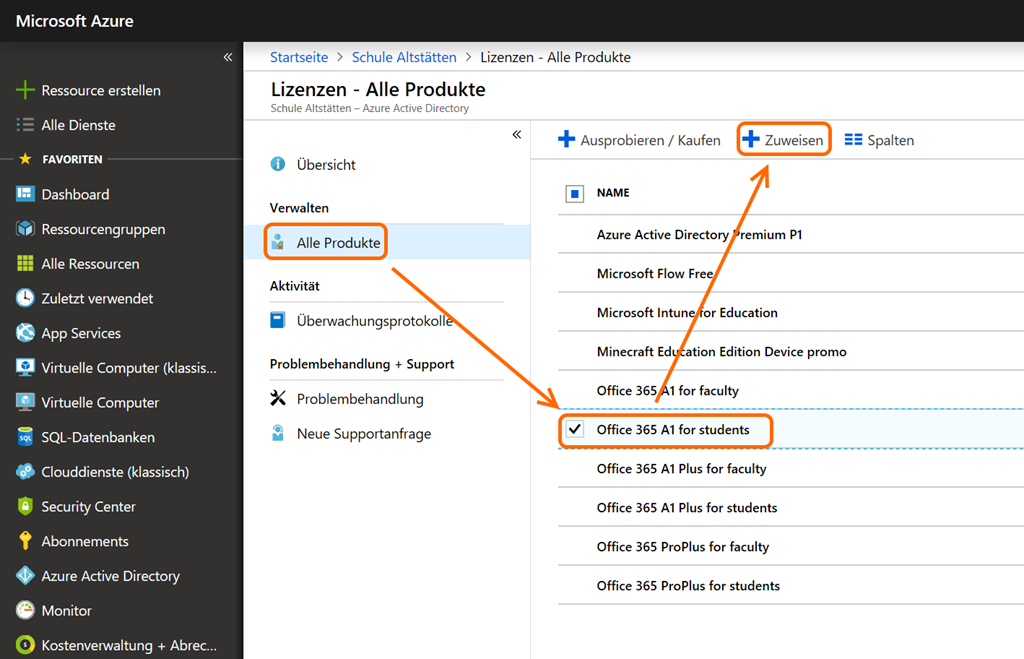This screenshot has height=659, width=1024.
Task: Click Ausprobieren / Kaufen in the toolbar
Action: [639, 140]
